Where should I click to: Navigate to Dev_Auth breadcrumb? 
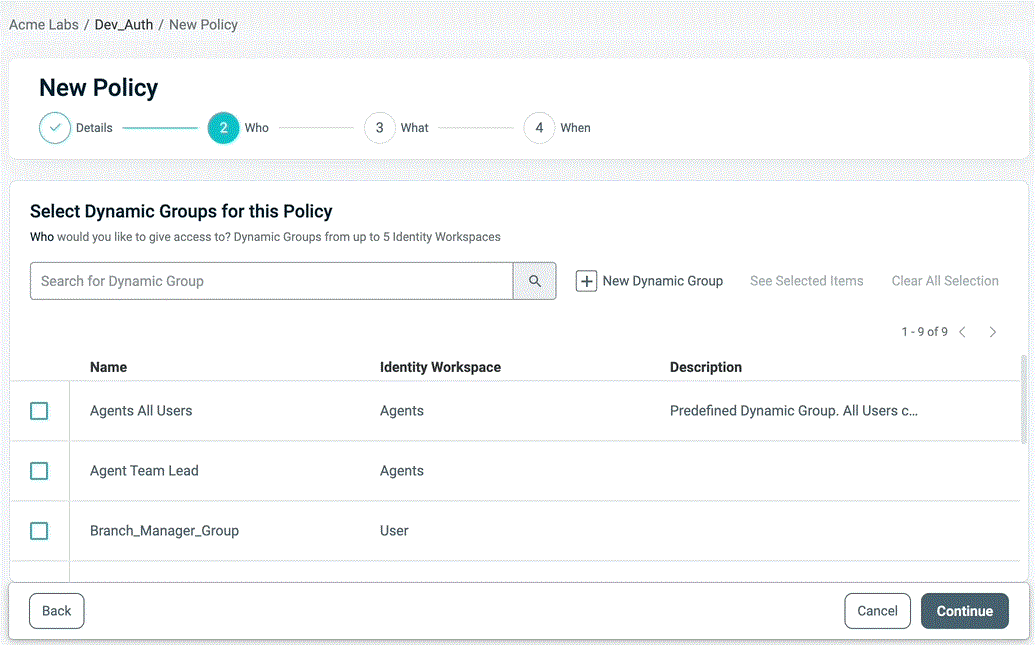(124, 24)
